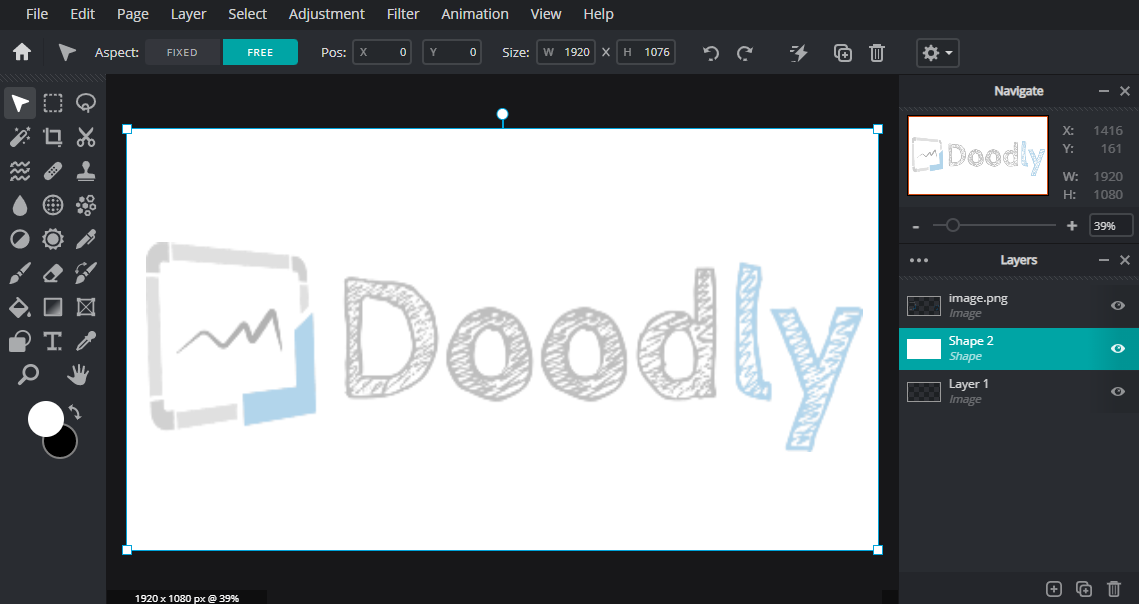Set aspect to FIXED
The image size is (1139, 604).
tap(182, 52)
